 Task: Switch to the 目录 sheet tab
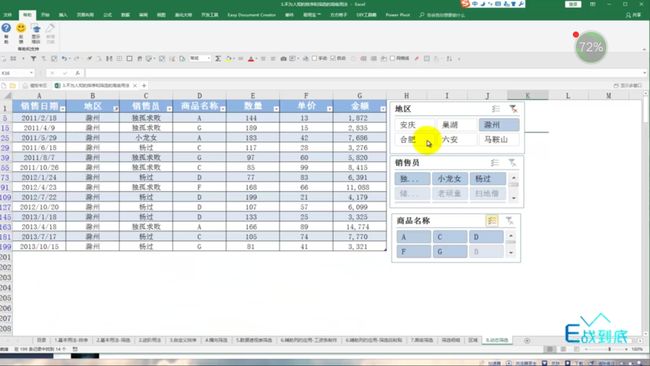point(41,340)
